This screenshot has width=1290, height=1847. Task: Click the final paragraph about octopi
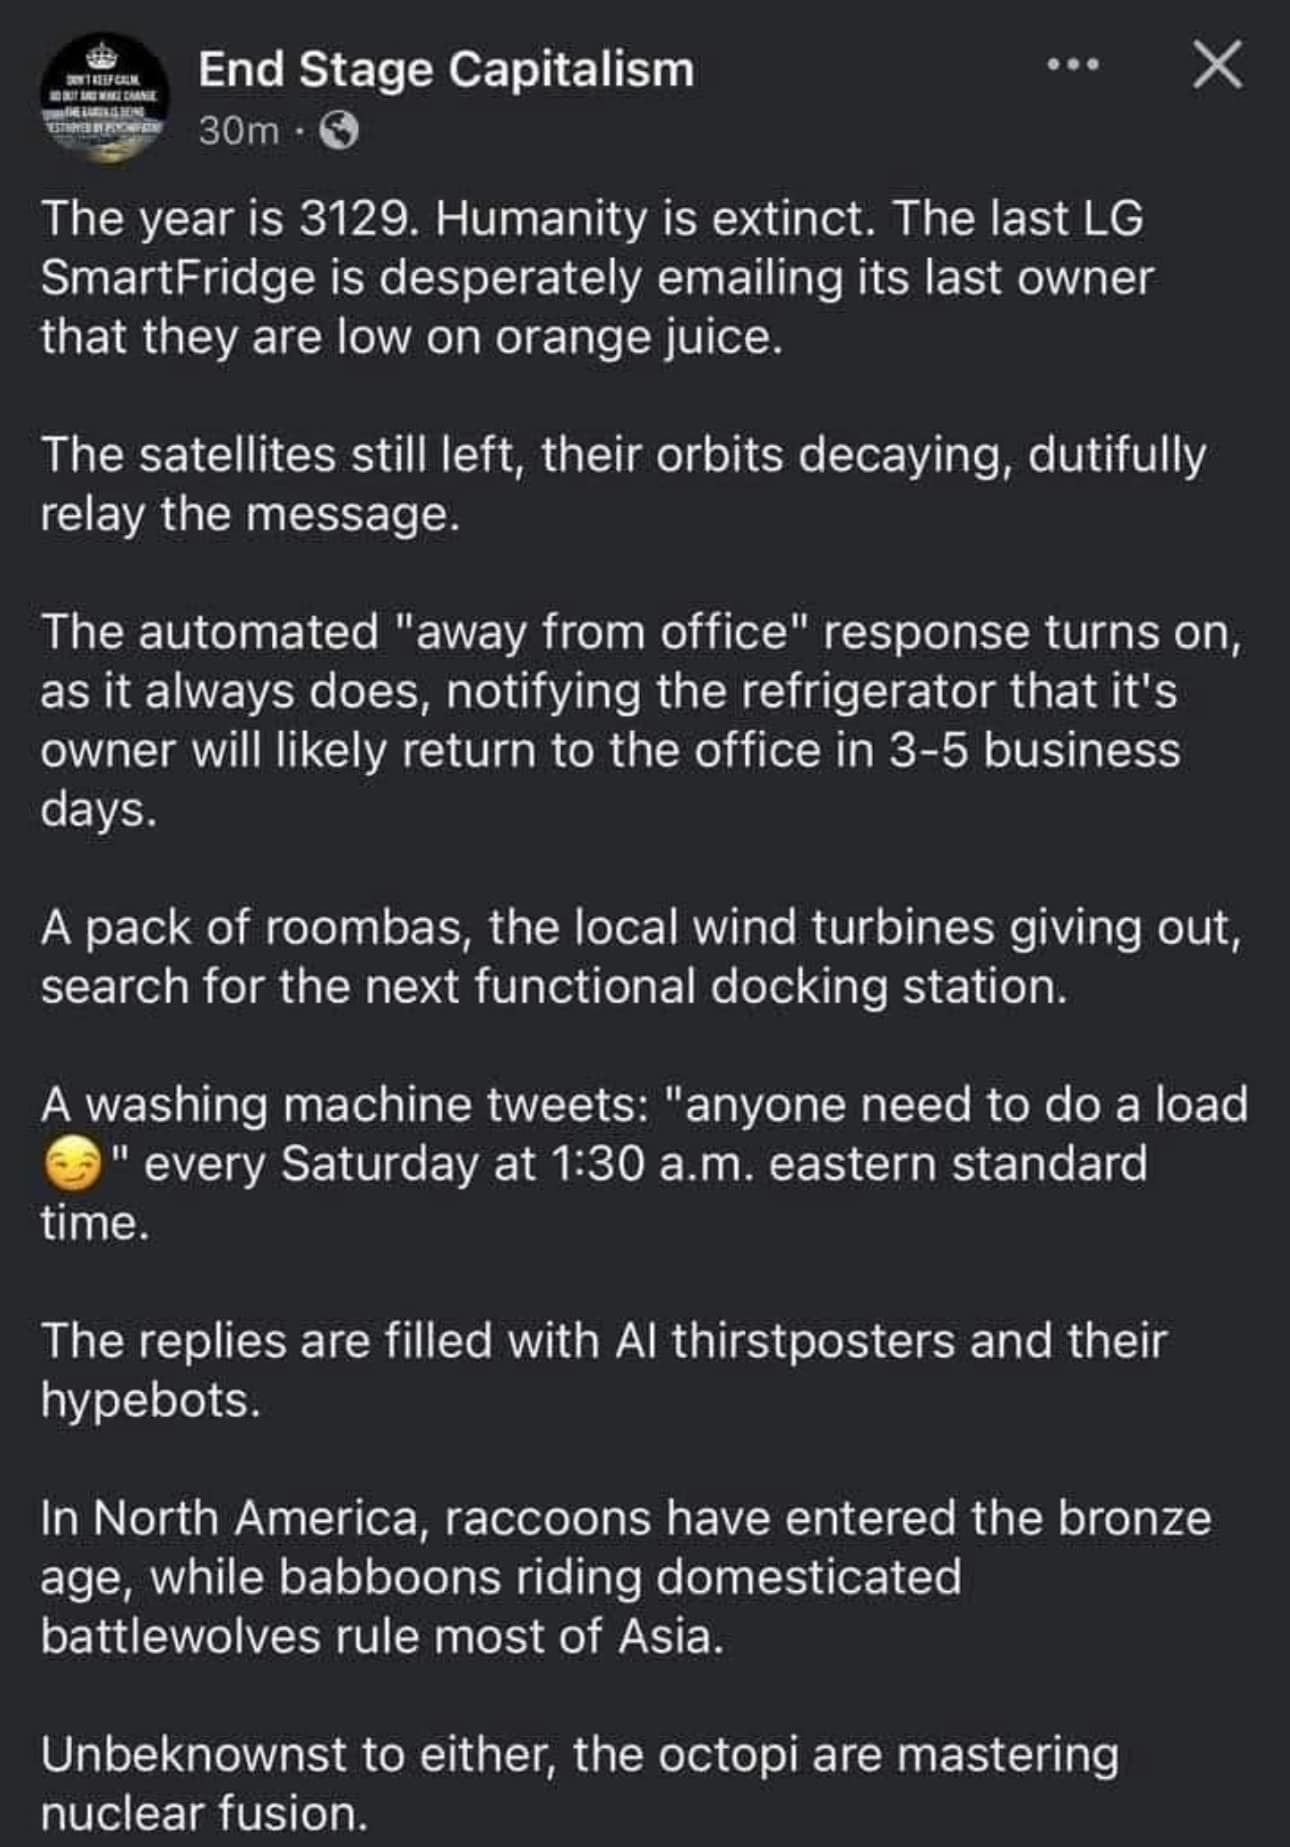579,1783
